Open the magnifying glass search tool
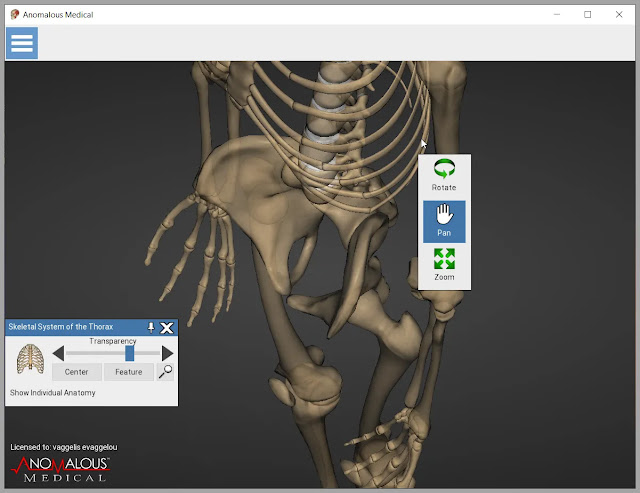The image size is (640, 493). coord(165,372)
